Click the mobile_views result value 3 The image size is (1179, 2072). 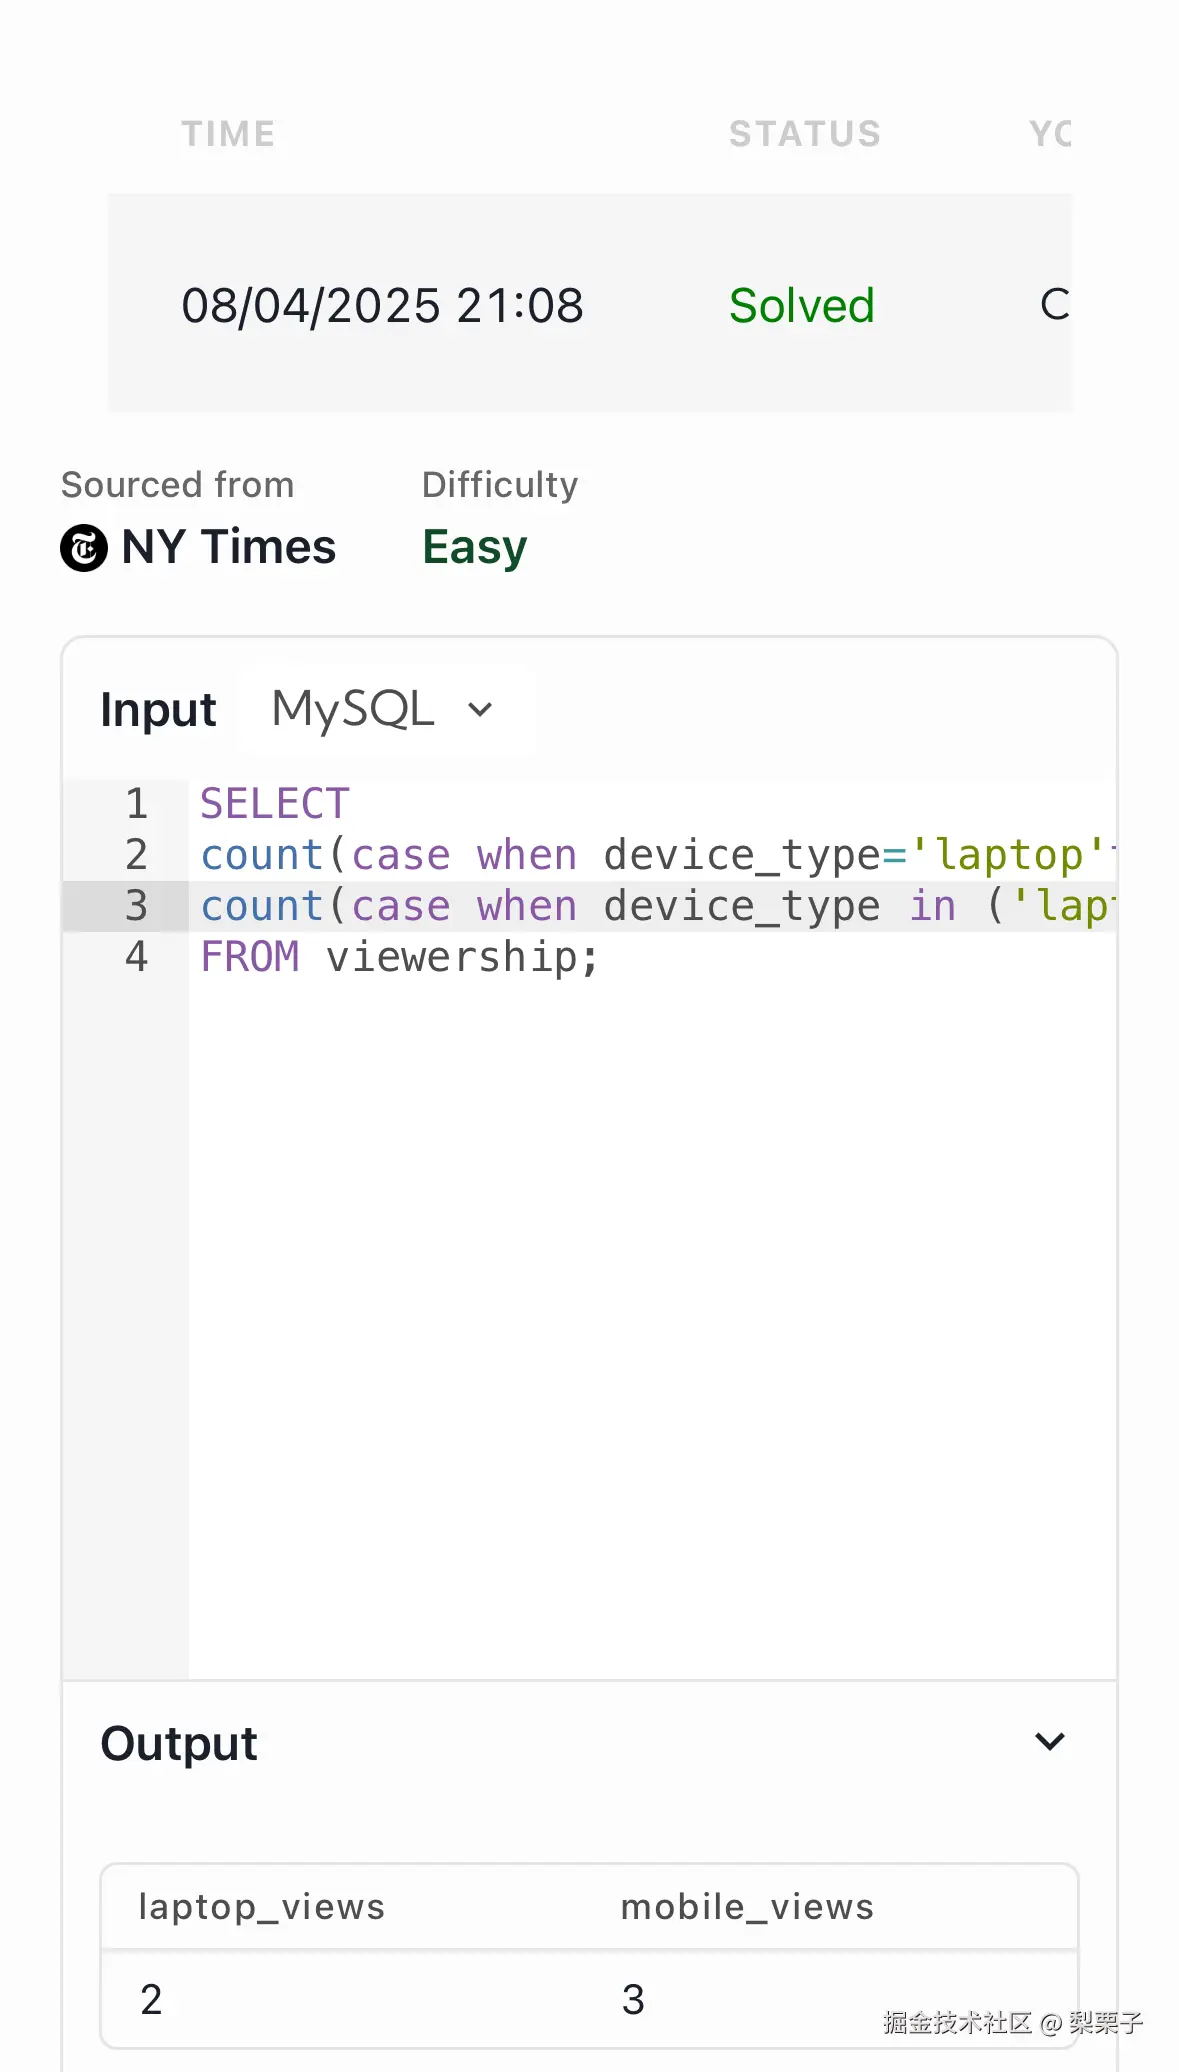633,1999
